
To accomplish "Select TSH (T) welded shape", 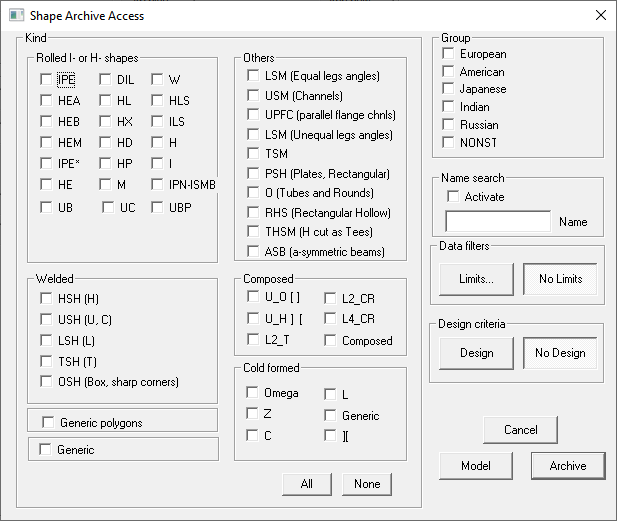I will 46,361.
